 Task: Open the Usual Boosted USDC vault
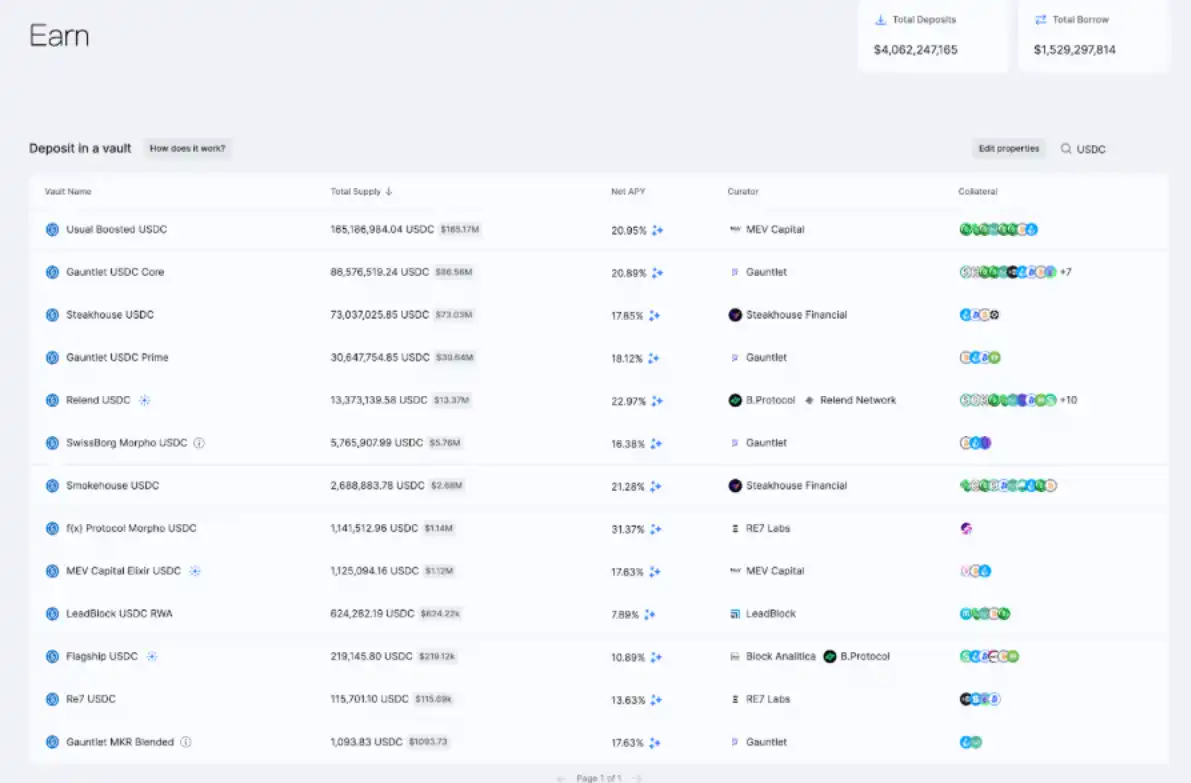tap(116, 229)
